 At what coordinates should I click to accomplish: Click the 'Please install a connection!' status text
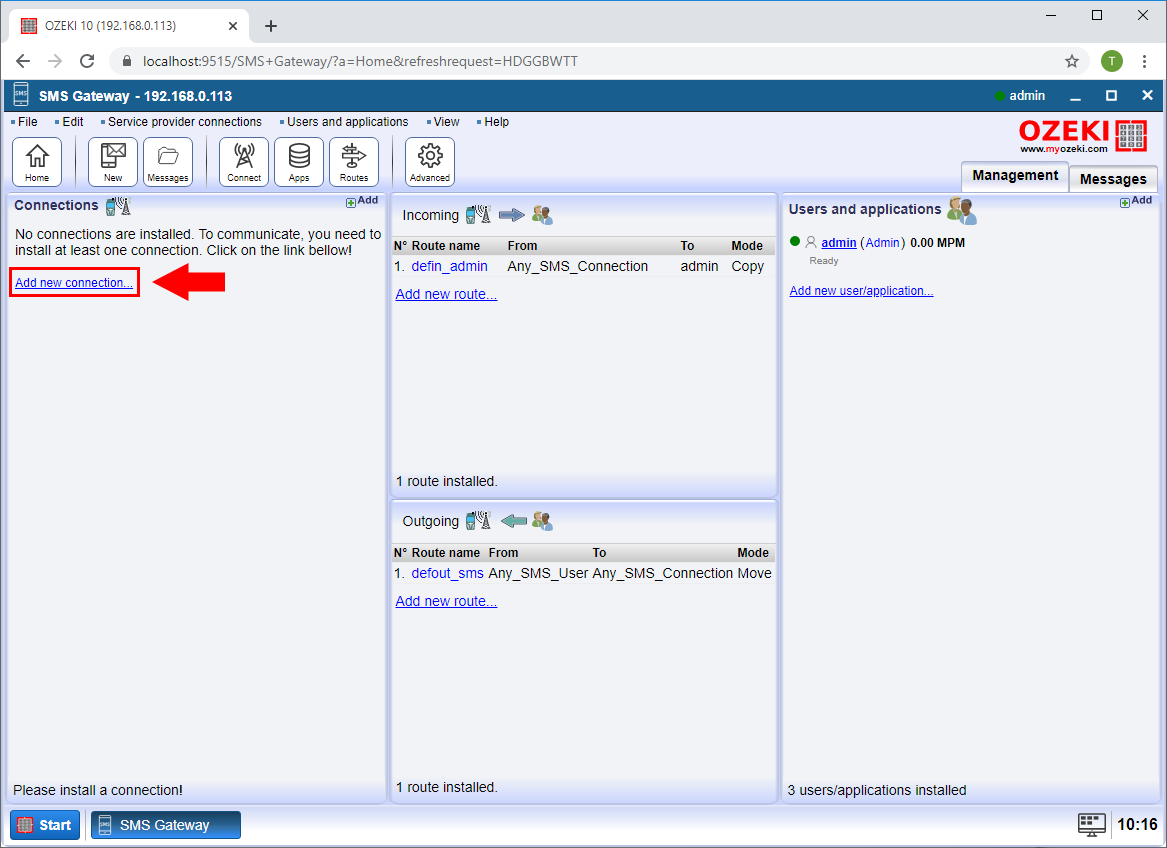pos(97,791)
